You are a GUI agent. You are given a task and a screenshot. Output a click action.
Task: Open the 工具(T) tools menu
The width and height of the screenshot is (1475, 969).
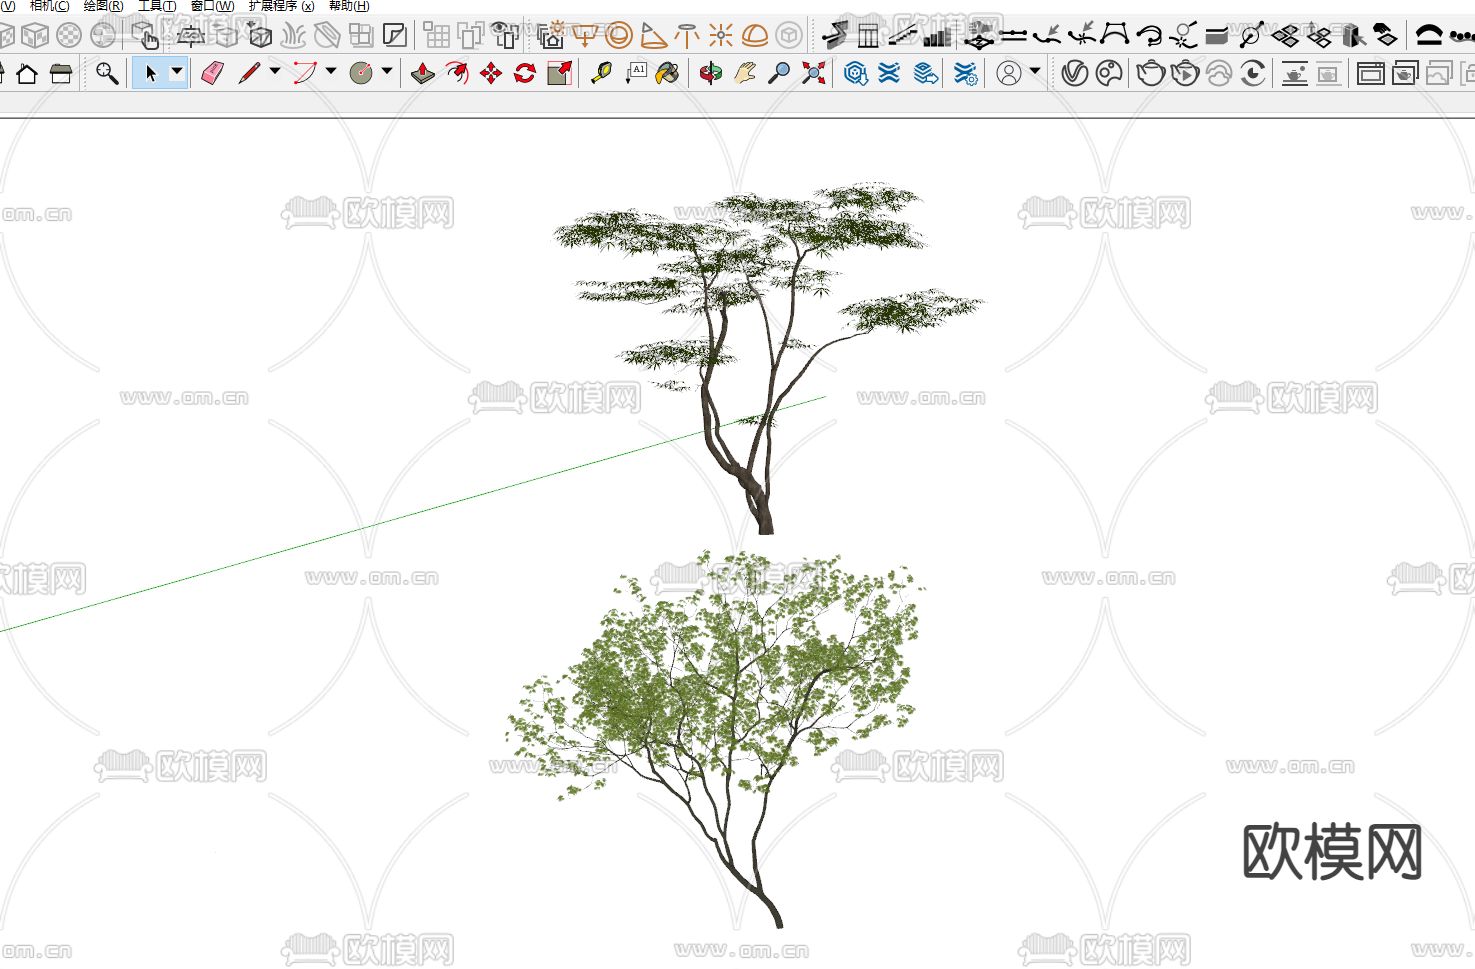[x=157, y=6]
